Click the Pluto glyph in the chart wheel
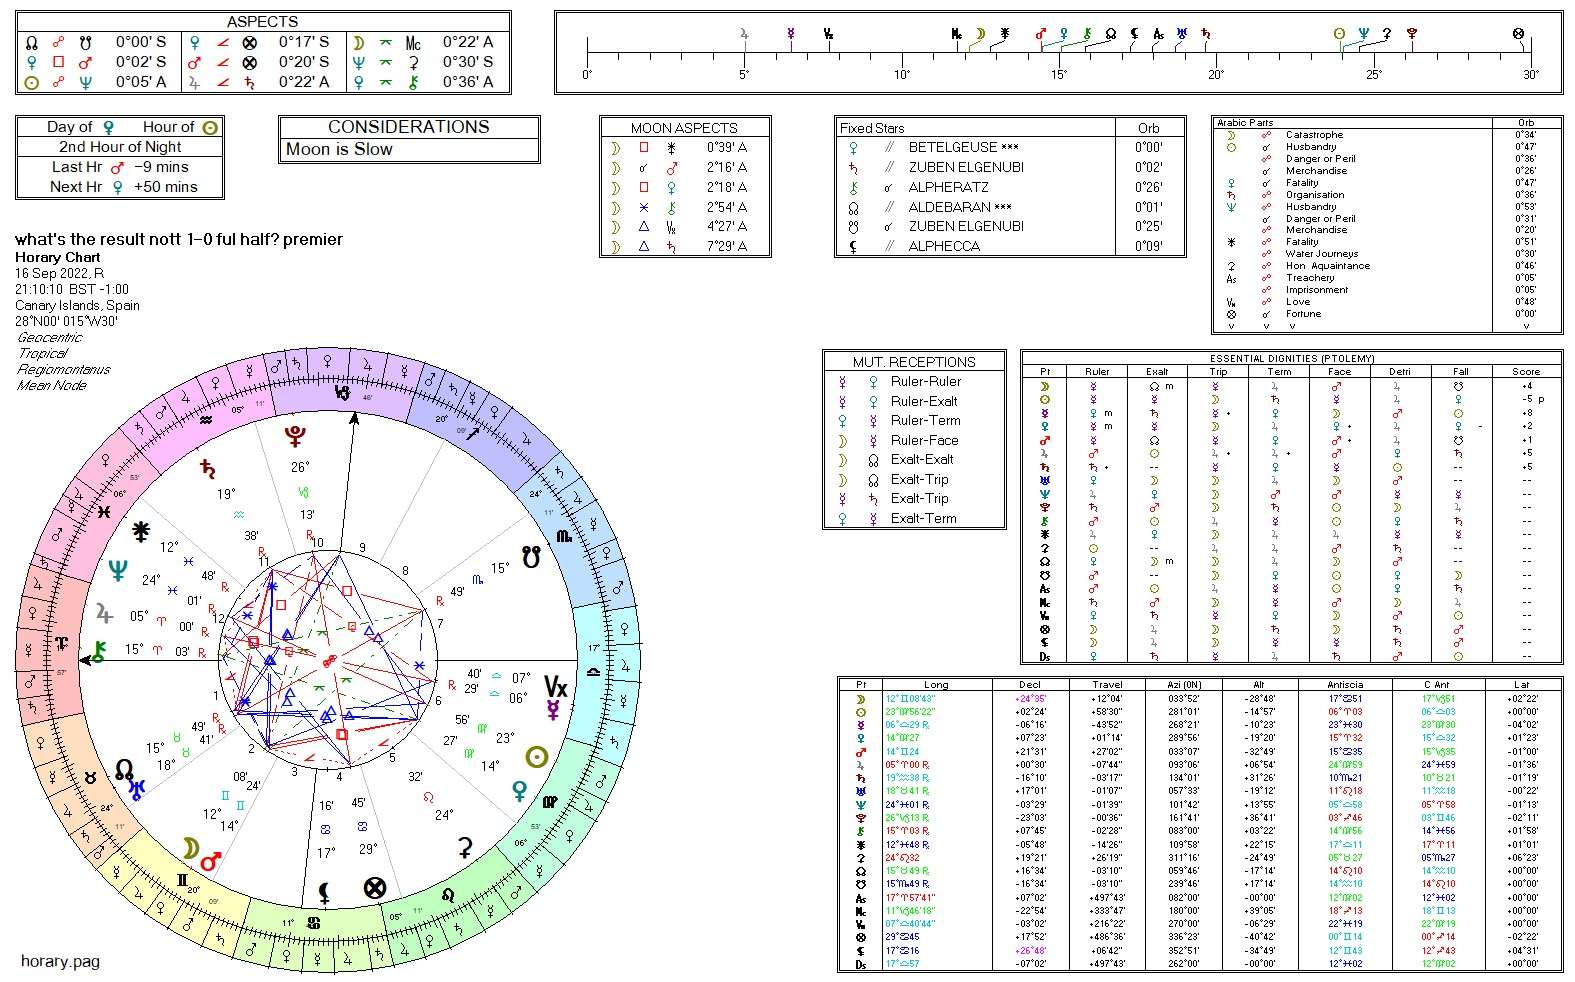Image resolution: width=1575 pixels, height=982 pixels. click(x=296, y=435)
